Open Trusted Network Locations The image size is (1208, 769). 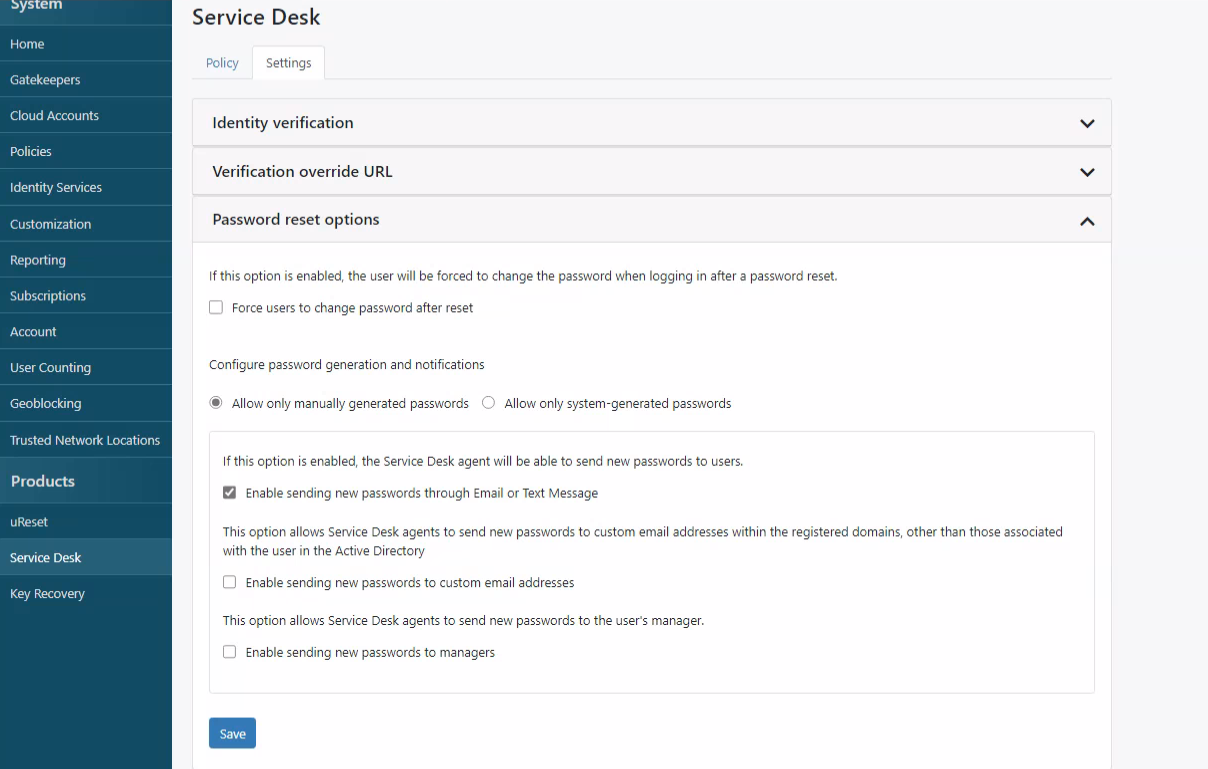pyautogui.click(x=86, y=440)
